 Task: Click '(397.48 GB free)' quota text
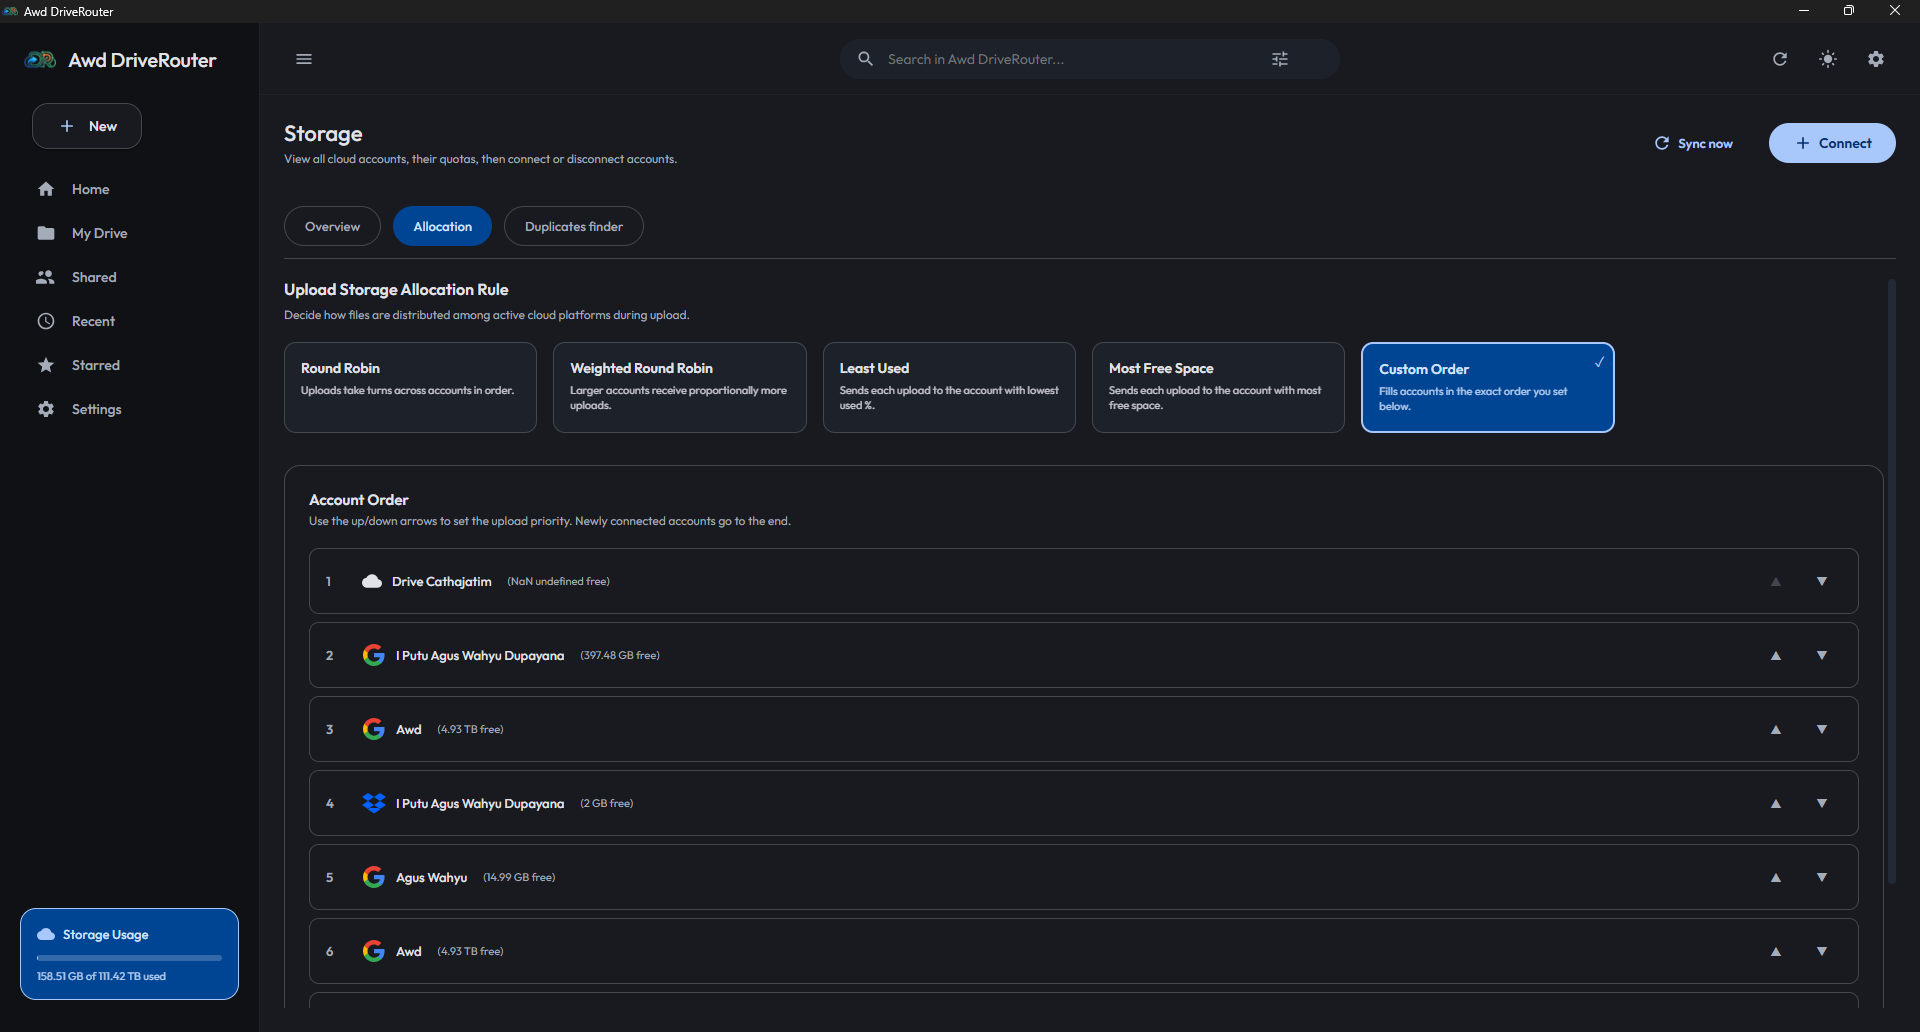(620, 655)
